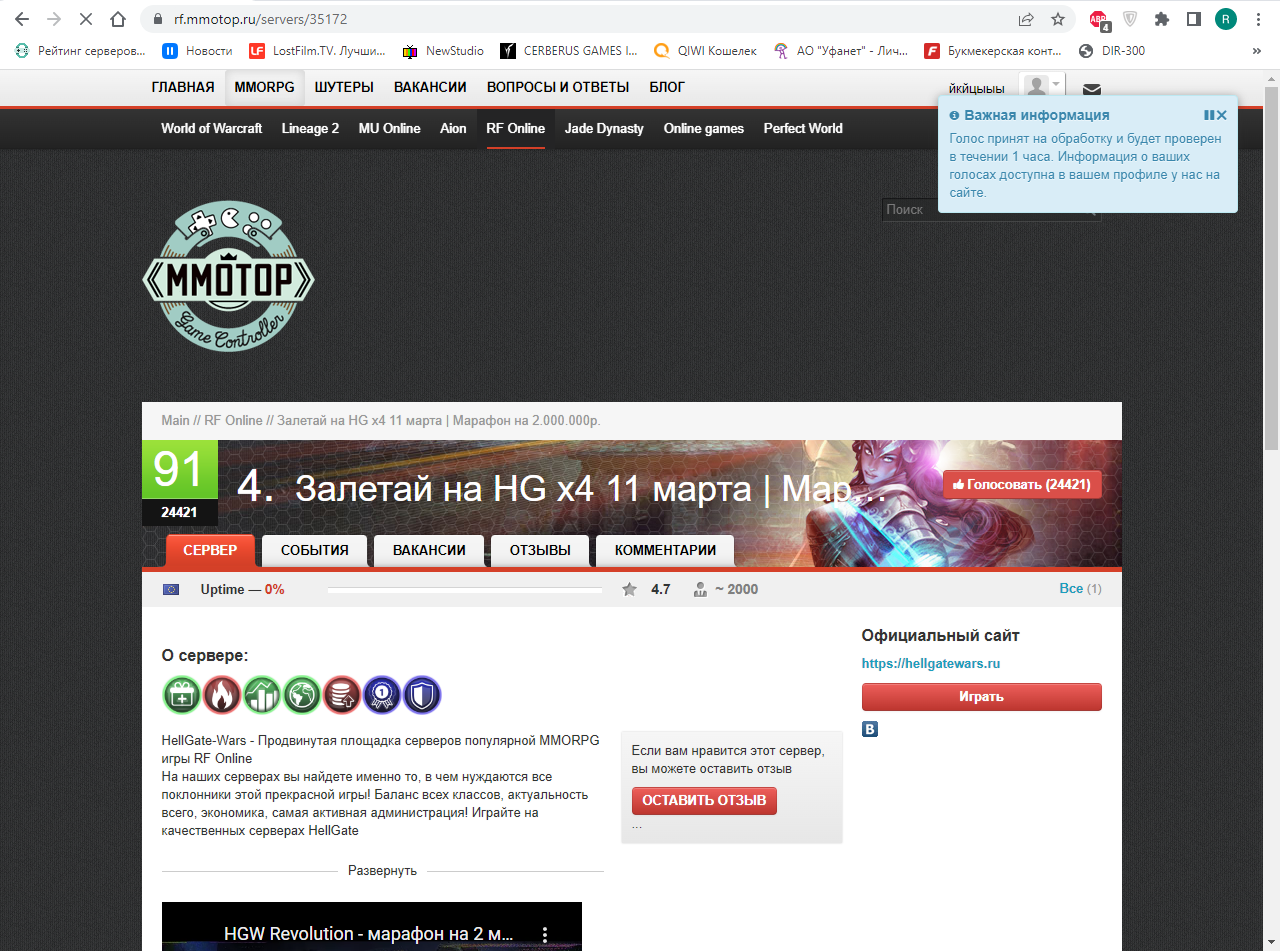Viewport: 1280px width, 951px height.
Task: Click the MMOTOP Game Controller logo
Action: pos(228,276)
